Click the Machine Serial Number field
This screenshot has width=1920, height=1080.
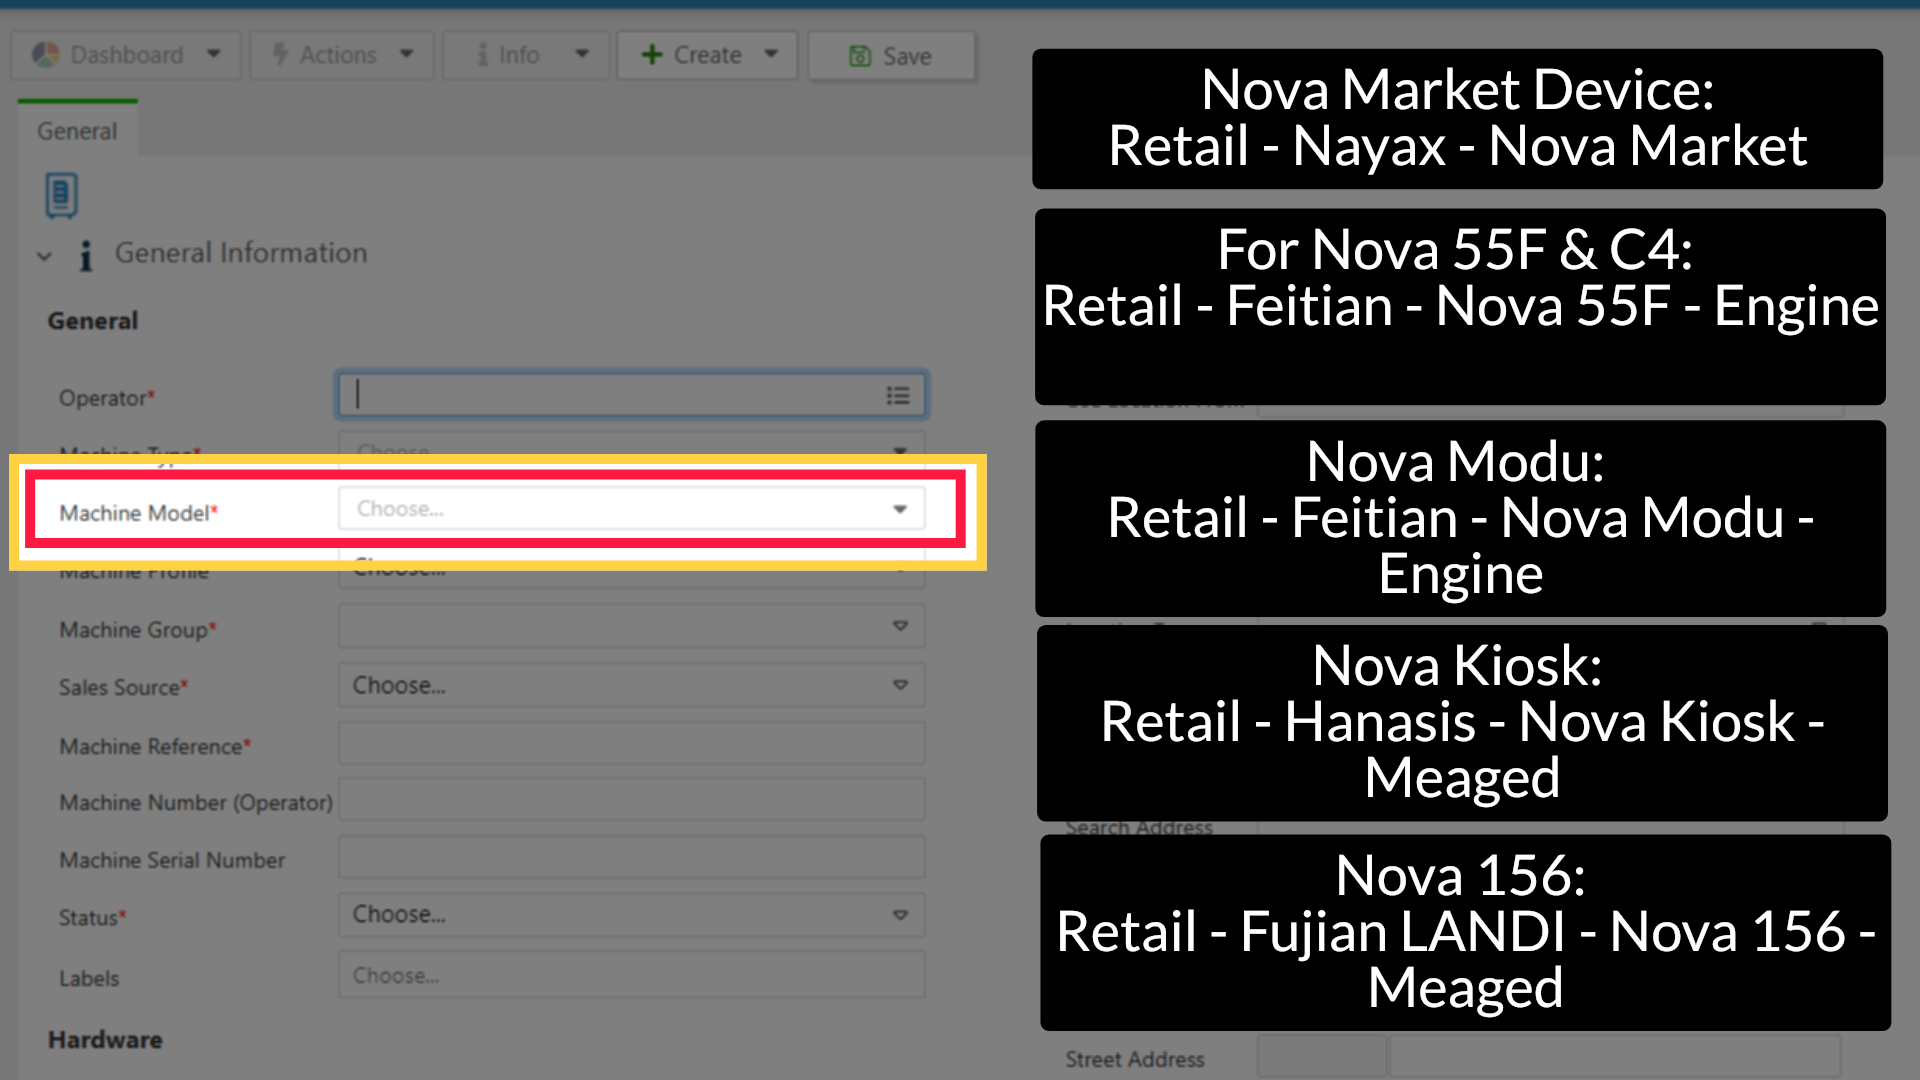coord(632,858)
